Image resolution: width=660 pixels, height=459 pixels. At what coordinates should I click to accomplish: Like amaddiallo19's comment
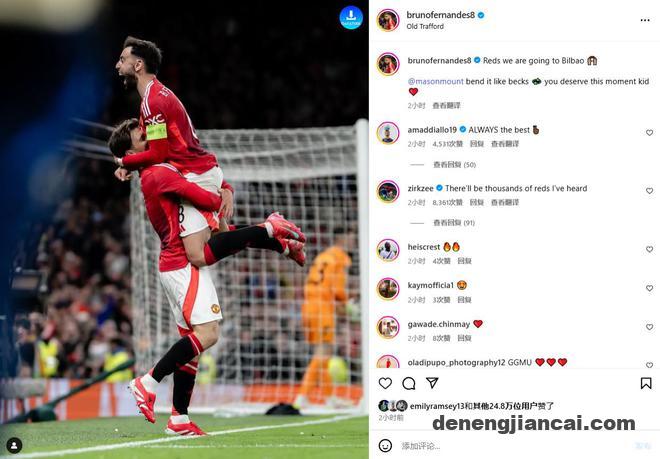[x=649, y=133]
